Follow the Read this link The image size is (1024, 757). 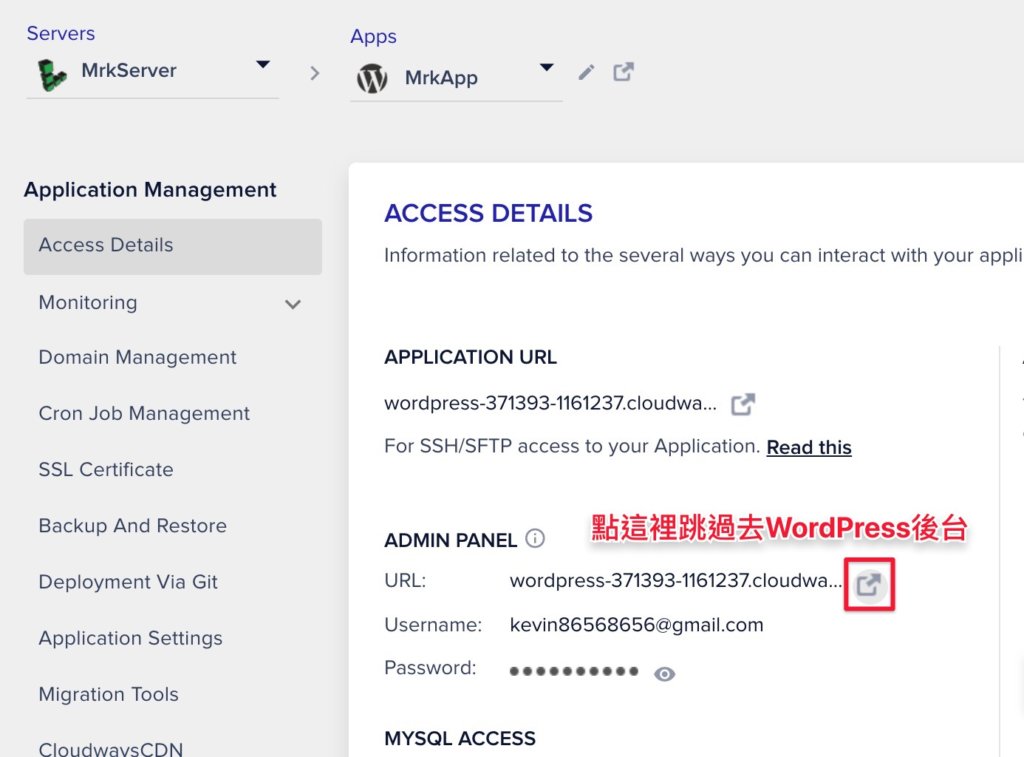[x=809, y=447]
